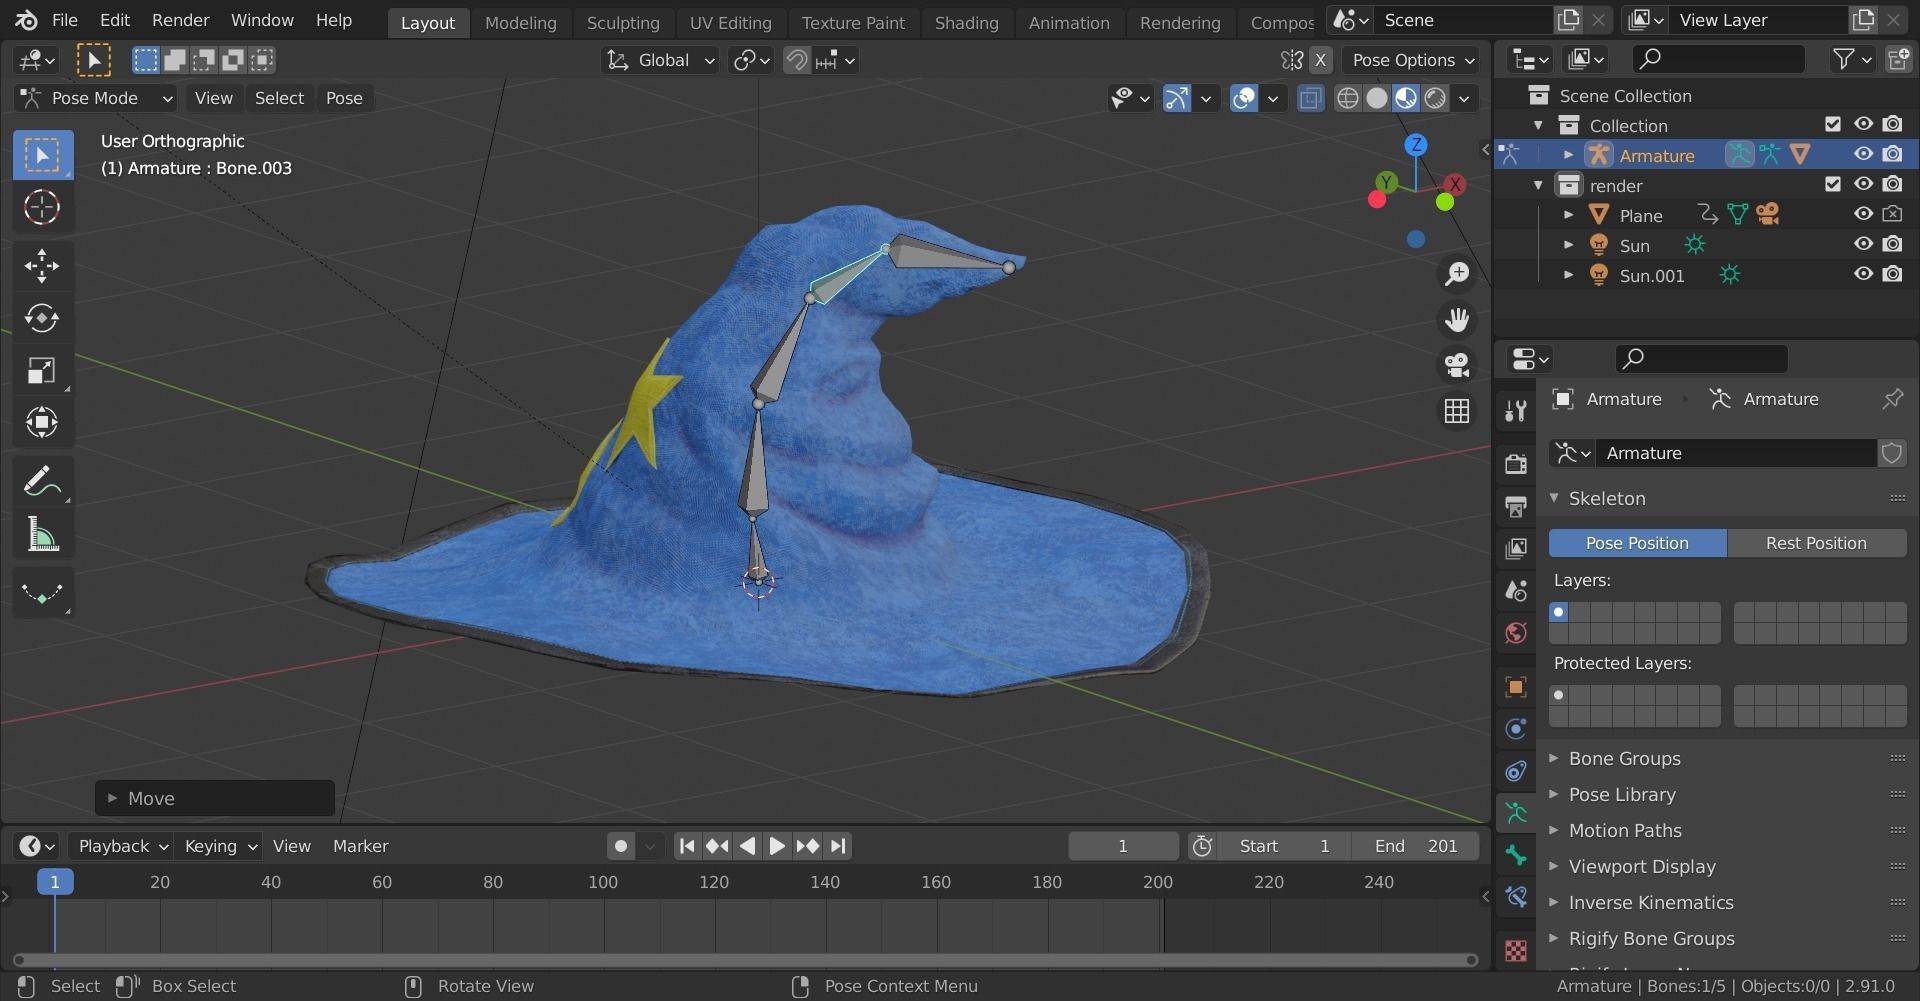Switch to the Shading workspace tab

(x=966, y=22)
